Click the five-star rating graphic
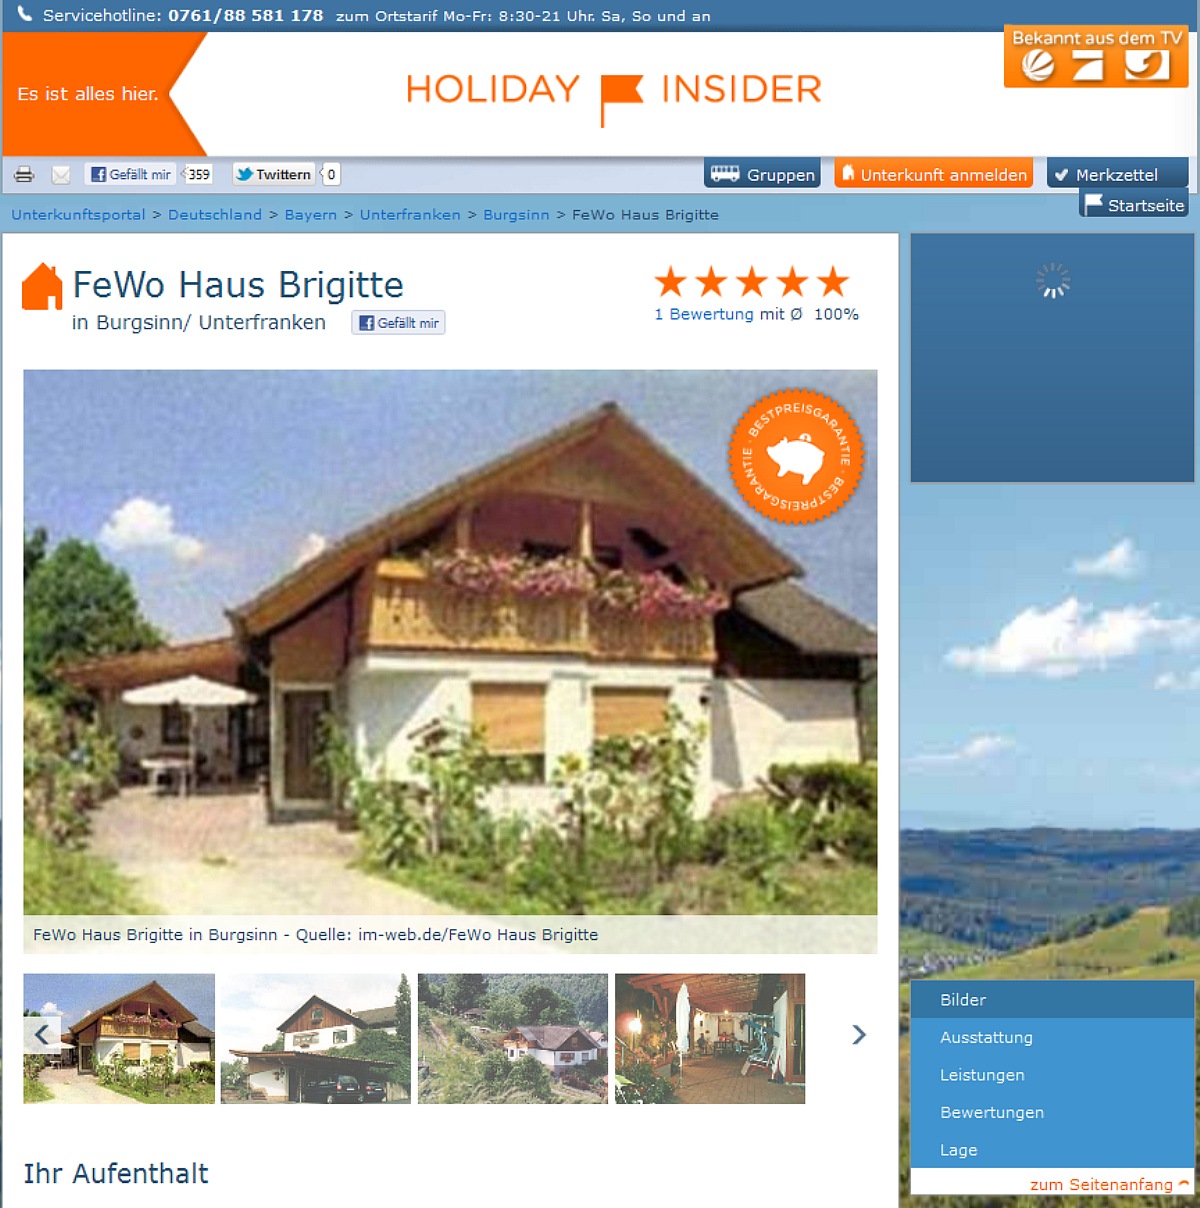Viewport: 1200px width, 1208px height. 752,282
